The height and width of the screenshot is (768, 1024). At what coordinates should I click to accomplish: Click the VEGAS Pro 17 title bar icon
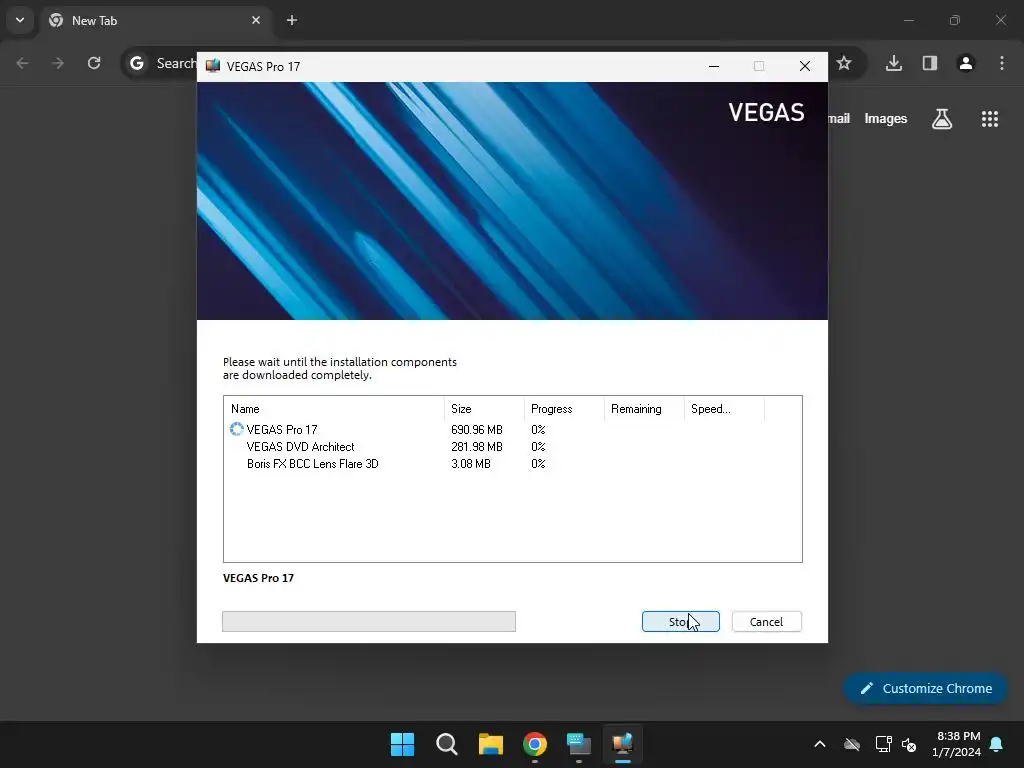(213, 66)
